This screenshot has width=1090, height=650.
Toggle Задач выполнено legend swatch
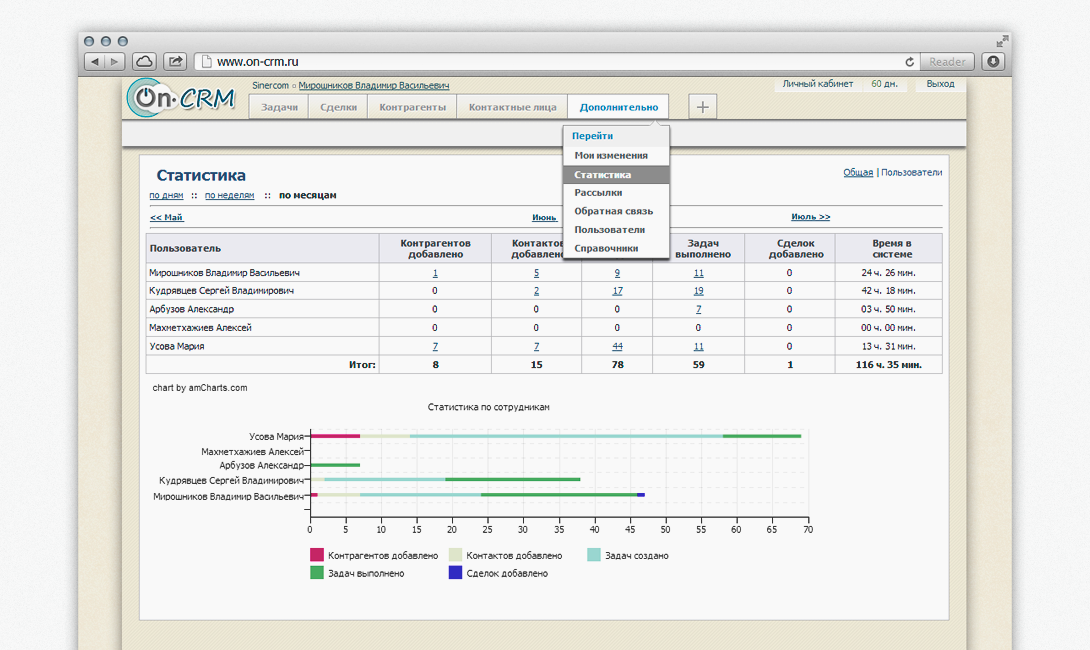click(x=317, y=573)
